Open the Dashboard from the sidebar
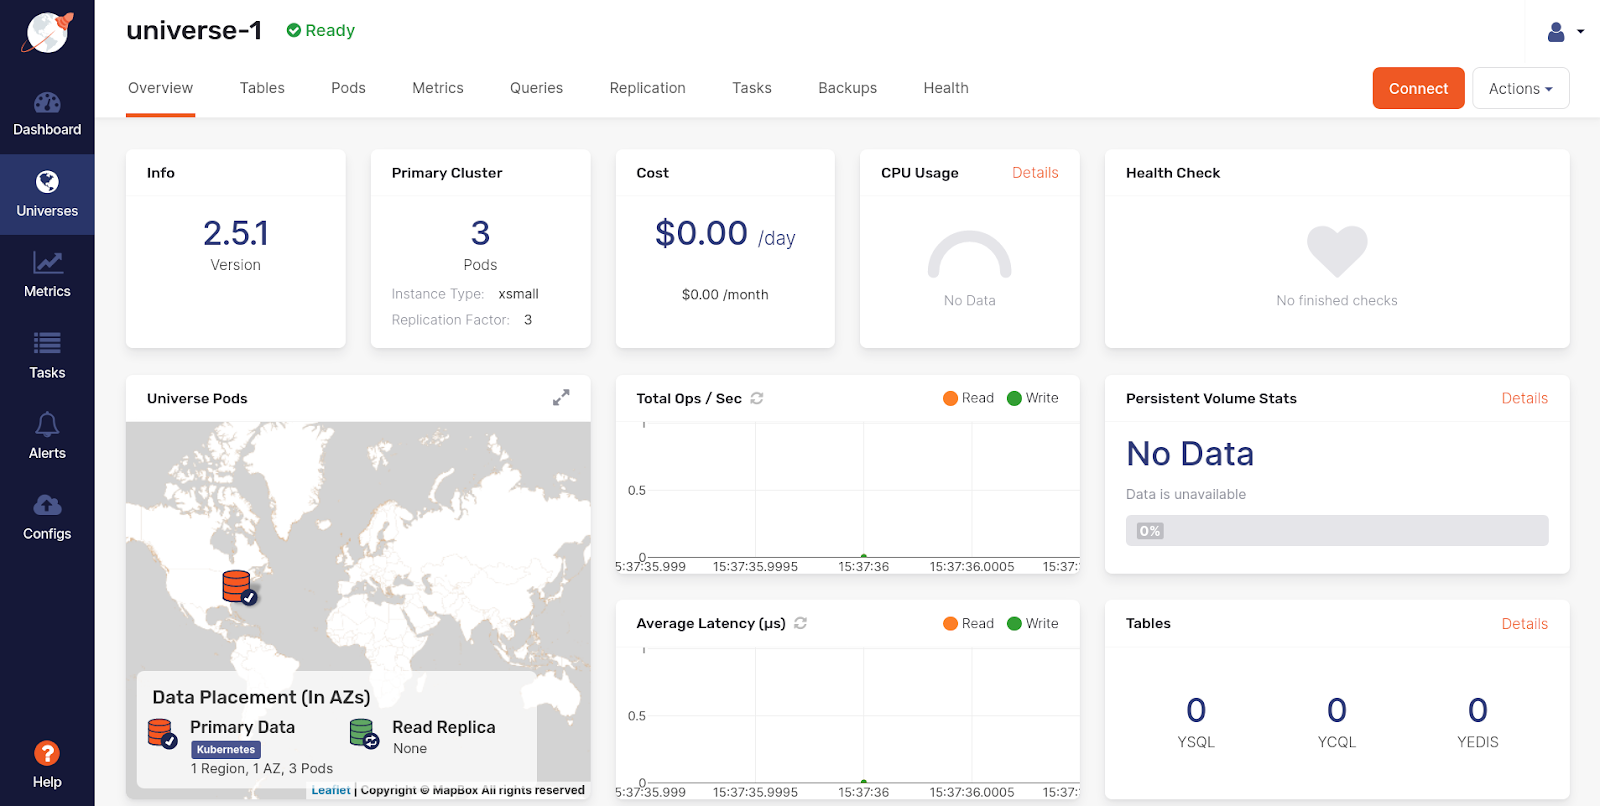 tap(47, 114)
